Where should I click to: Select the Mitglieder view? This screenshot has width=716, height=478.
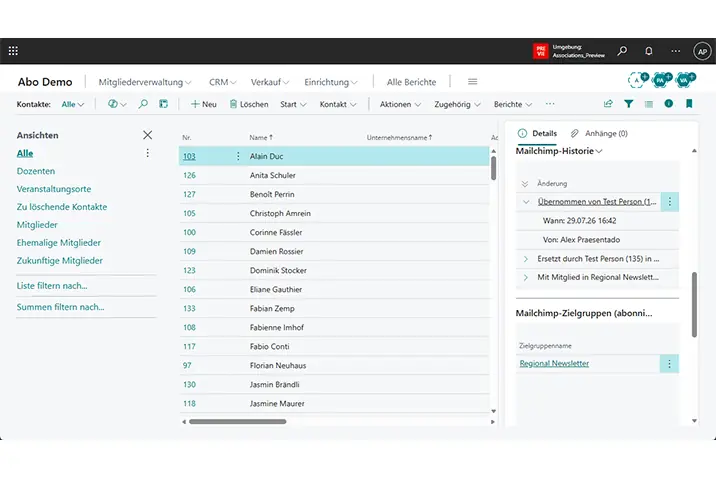click(37, 225)
